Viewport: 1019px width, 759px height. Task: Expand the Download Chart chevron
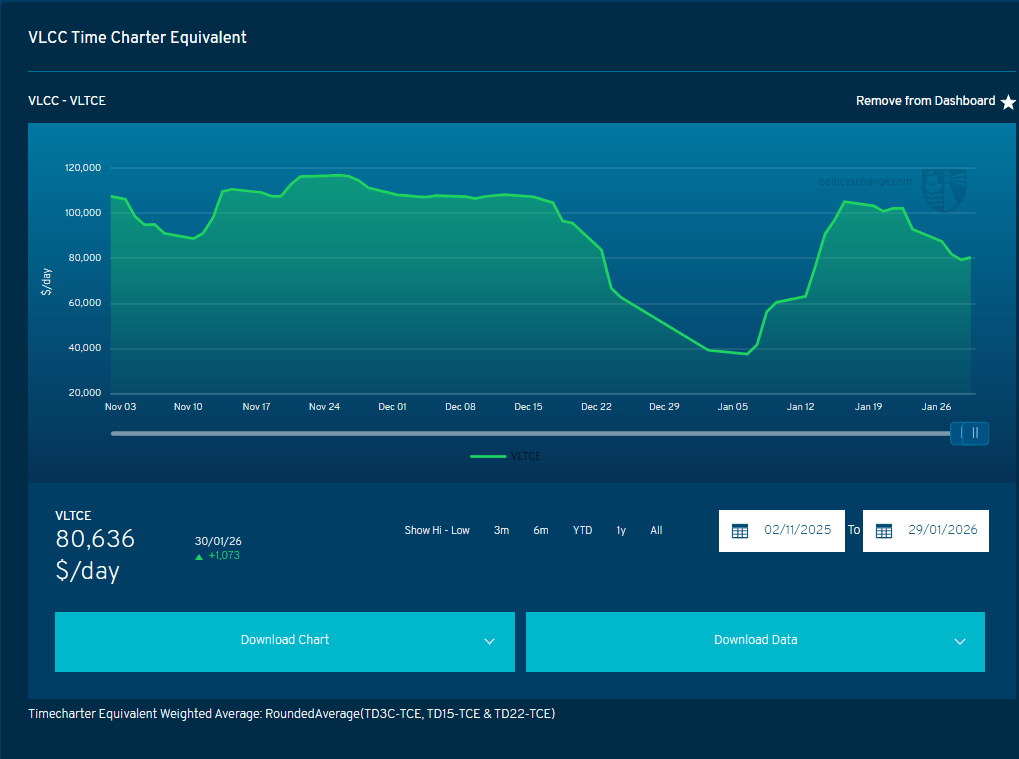coord(489,641)
